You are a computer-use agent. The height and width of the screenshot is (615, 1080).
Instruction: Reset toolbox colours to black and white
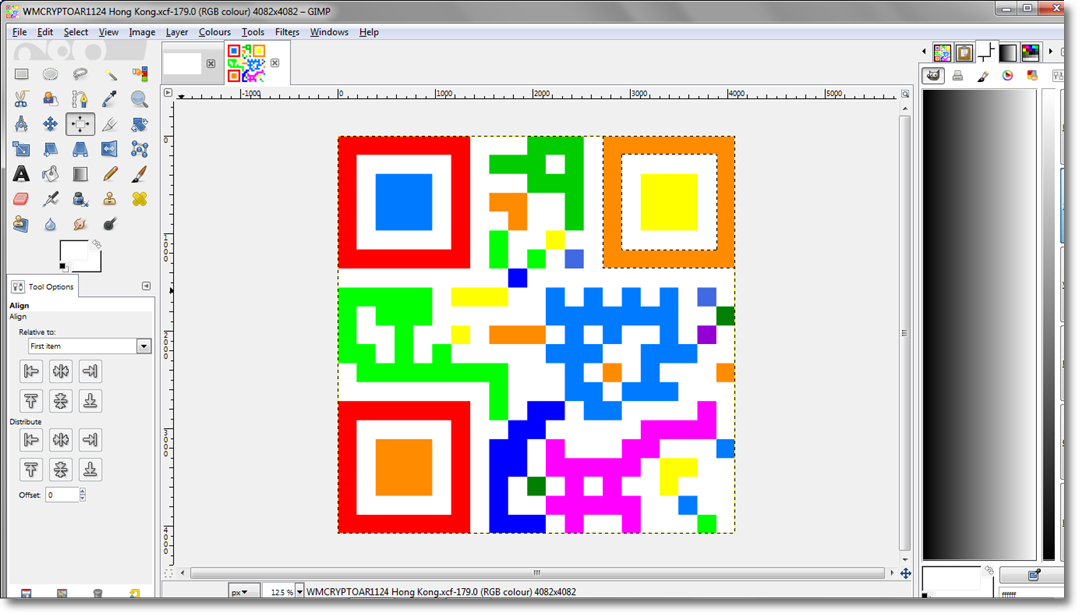click(x=63, y=267)
